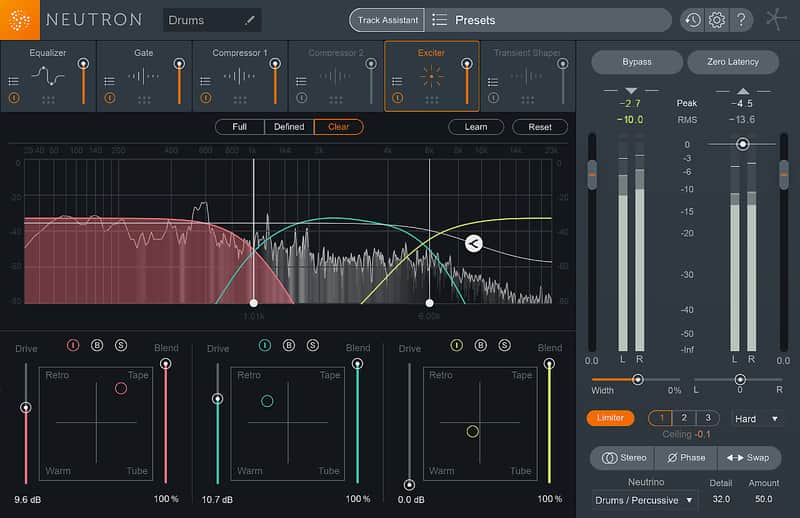This screenshot has width=800, height=518.
Task: Toggle power on yellow high band
Action: 457,346
